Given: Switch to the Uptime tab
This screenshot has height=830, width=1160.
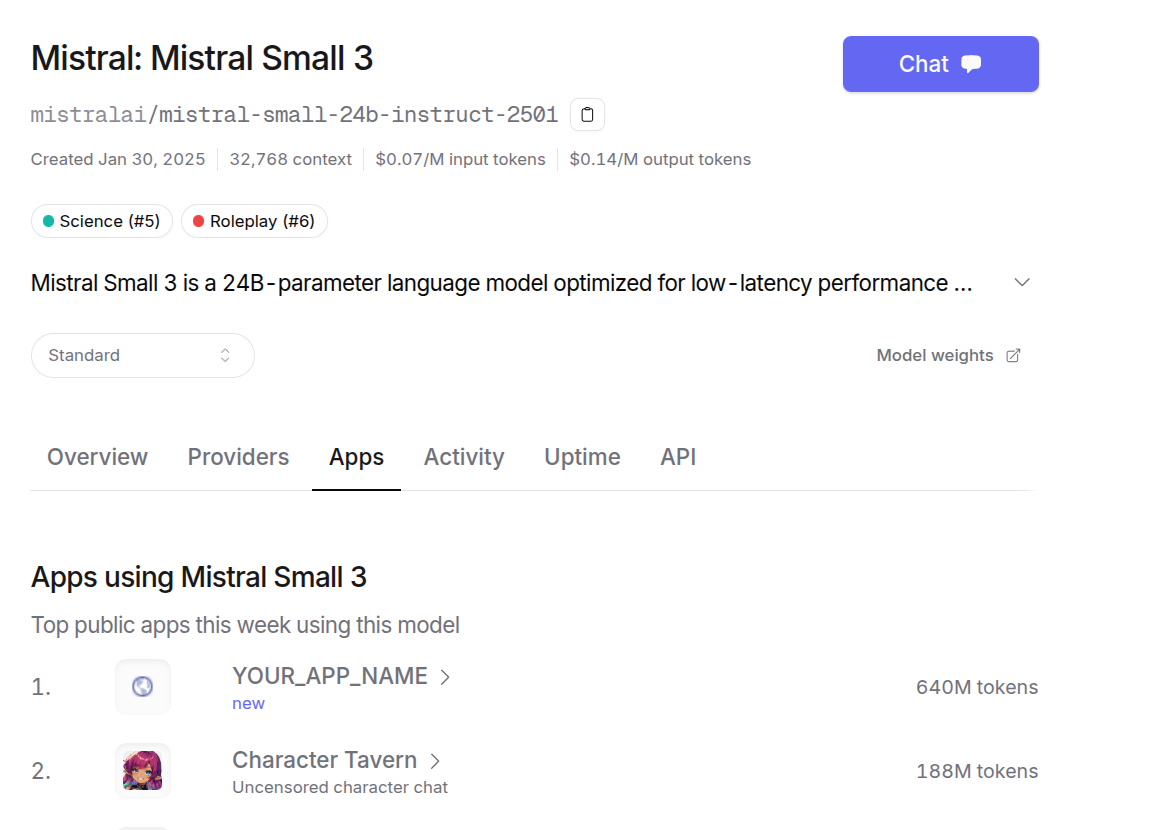Looking at the screenshot, I should (x=582, y=457).
